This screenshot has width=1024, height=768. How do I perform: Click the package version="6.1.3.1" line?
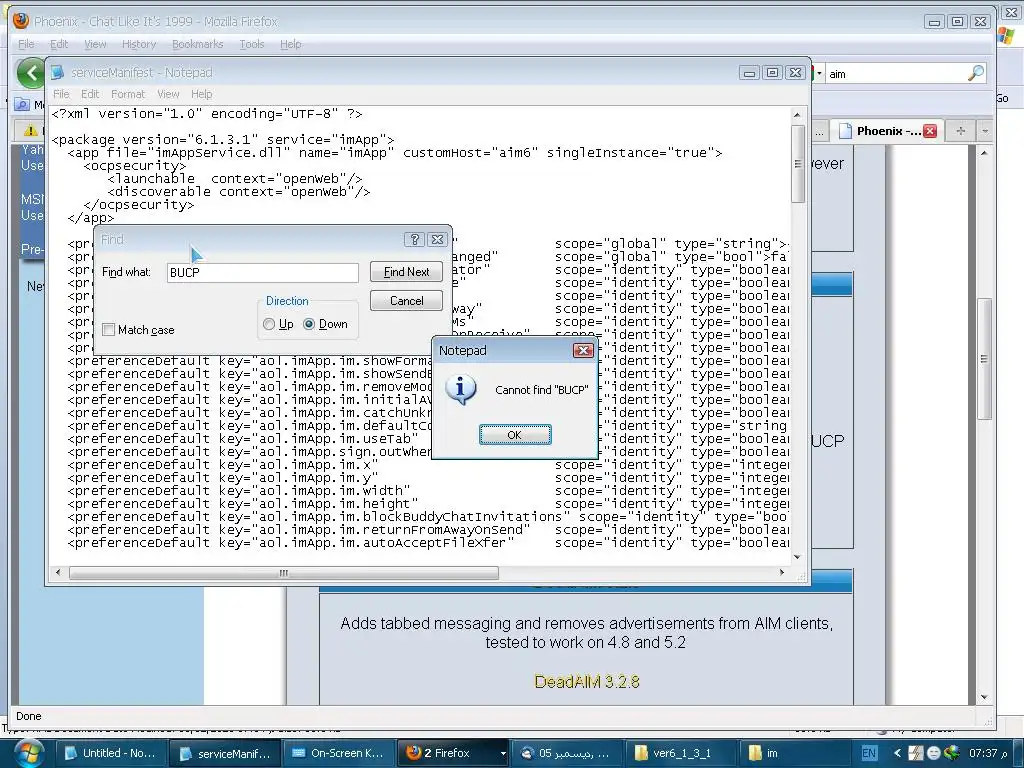[x=223, y=140]
